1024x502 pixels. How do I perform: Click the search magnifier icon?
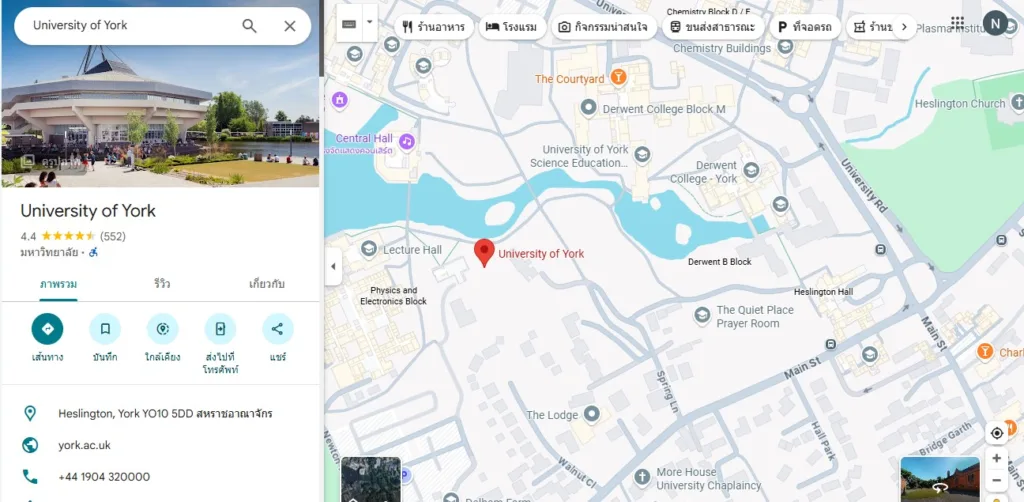250,26
